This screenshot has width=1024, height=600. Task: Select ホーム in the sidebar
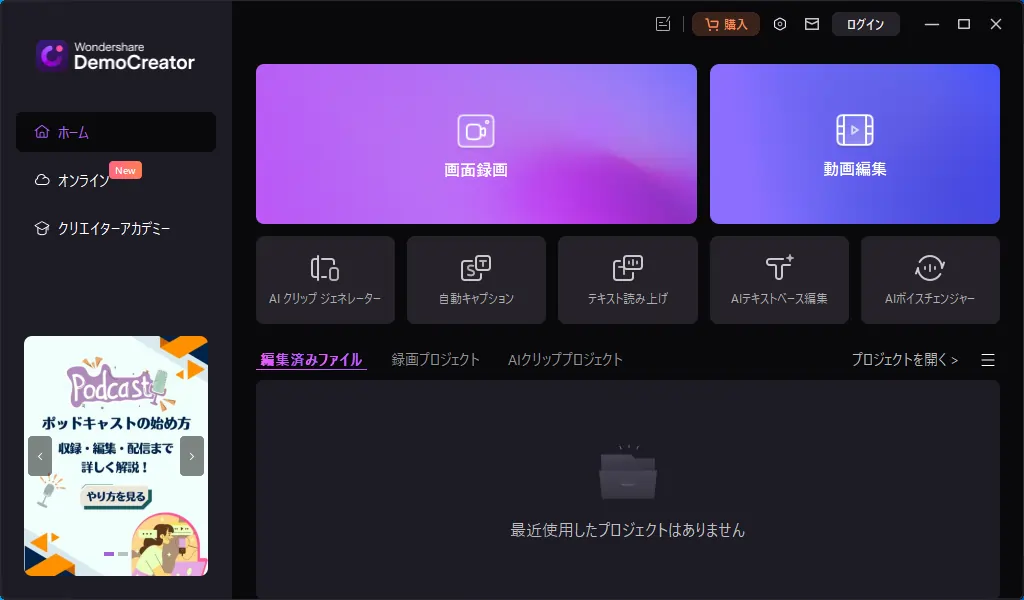tap(116, 132)
